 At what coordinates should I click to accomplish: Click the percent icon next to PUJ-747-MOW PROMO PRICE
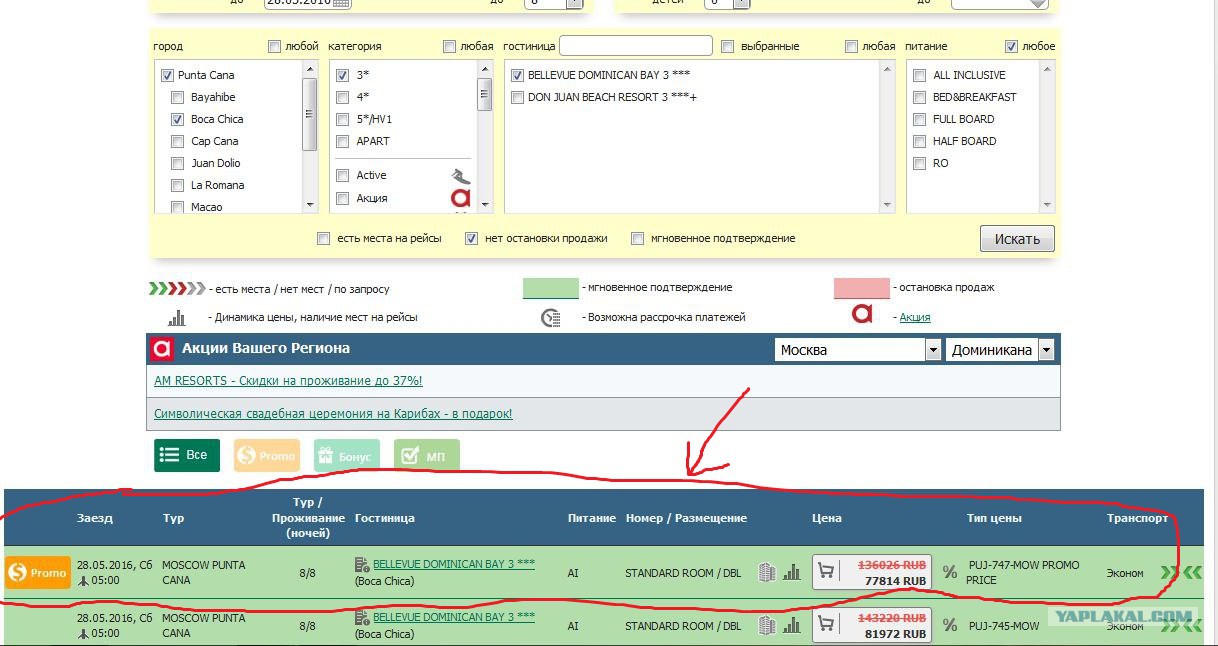(x=950, y=573)
